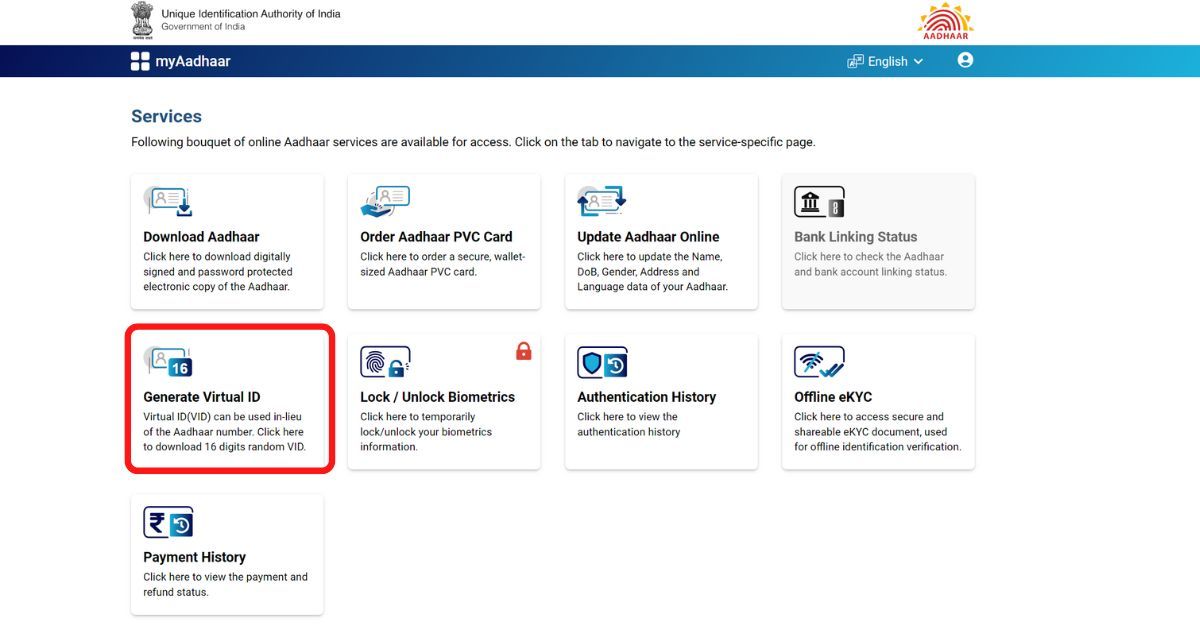Click the Download Aadhaar card icon
The width and height of the screenshot is (1200, 630).
tap(167, 202)
